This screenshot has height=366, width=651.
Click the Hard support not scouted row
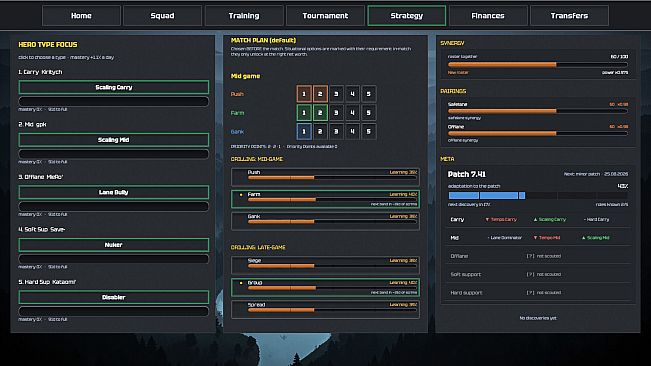(x=538, y=293)
